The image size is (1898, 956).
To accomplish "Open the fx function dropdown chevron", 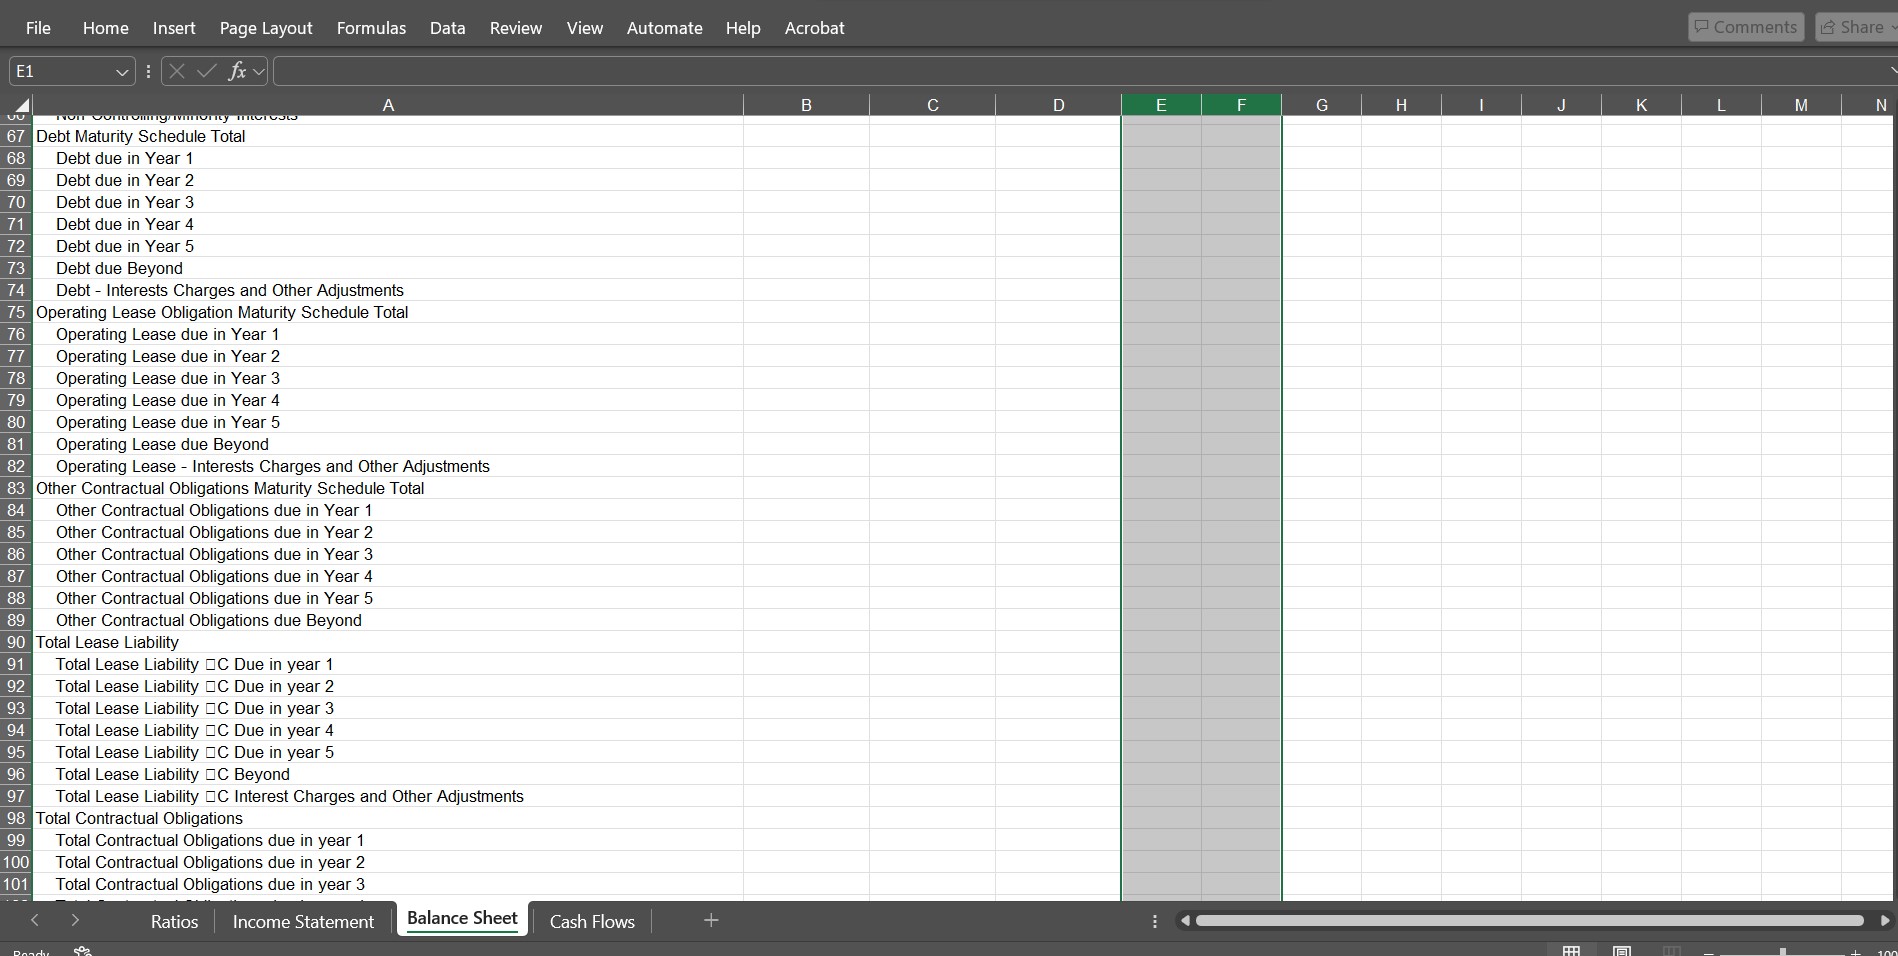I will click(259, 71).
